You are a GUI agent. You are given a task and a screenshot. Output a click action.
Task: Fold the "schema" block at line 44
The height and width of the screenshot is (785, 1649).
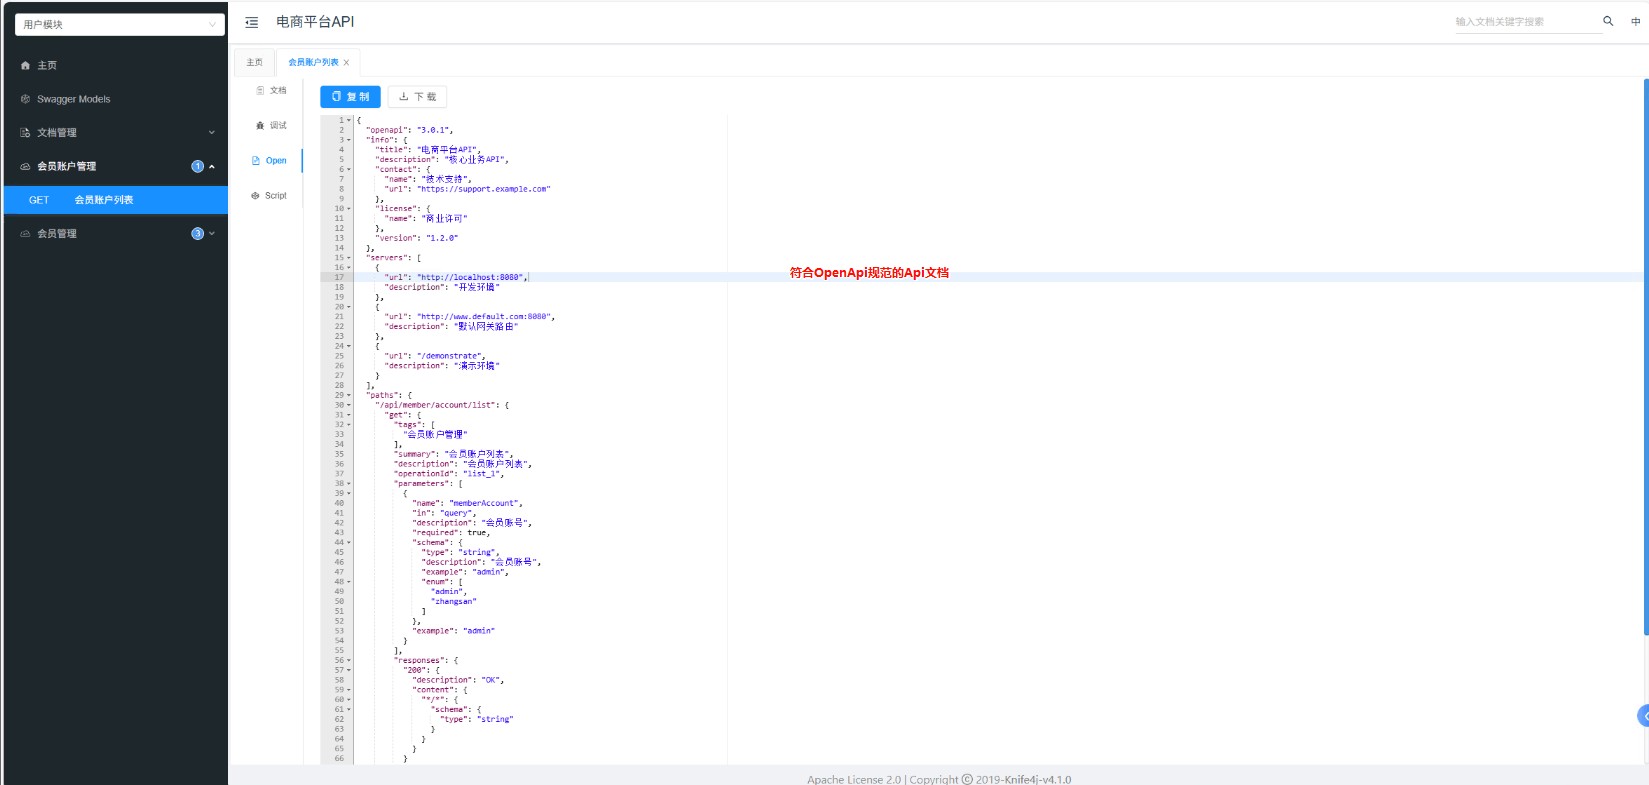click(x=349, y=542)
